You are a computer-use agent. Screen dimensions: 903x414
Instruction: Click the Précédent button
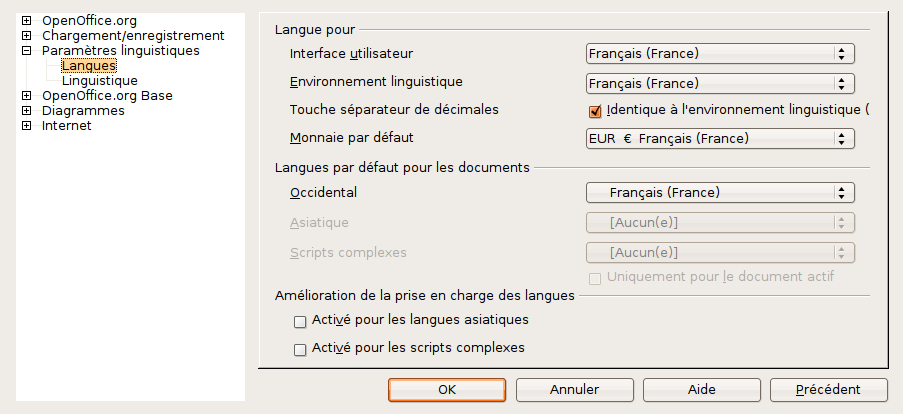click(828, 390)
